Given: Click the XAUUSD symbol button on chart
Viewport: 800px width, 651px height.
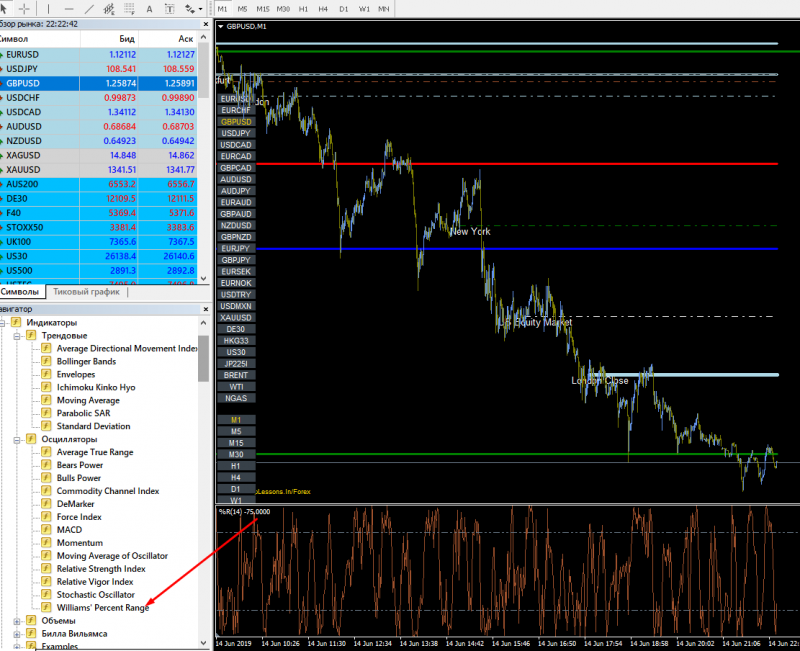Looking at the screenshot, I should (x=236, y=317).
